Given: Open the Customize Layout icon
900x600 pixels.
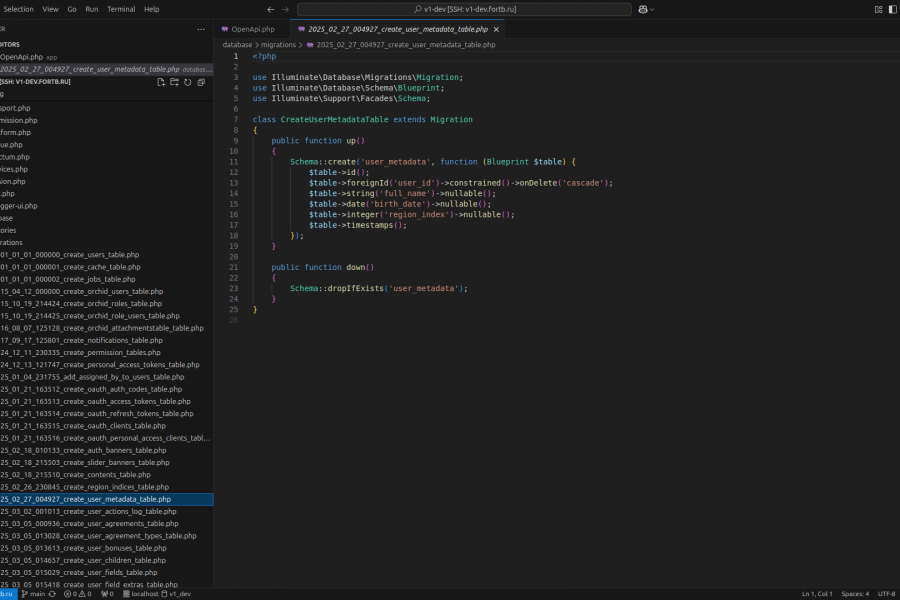Looking at the screenshot, I should (x=879, y=9).
